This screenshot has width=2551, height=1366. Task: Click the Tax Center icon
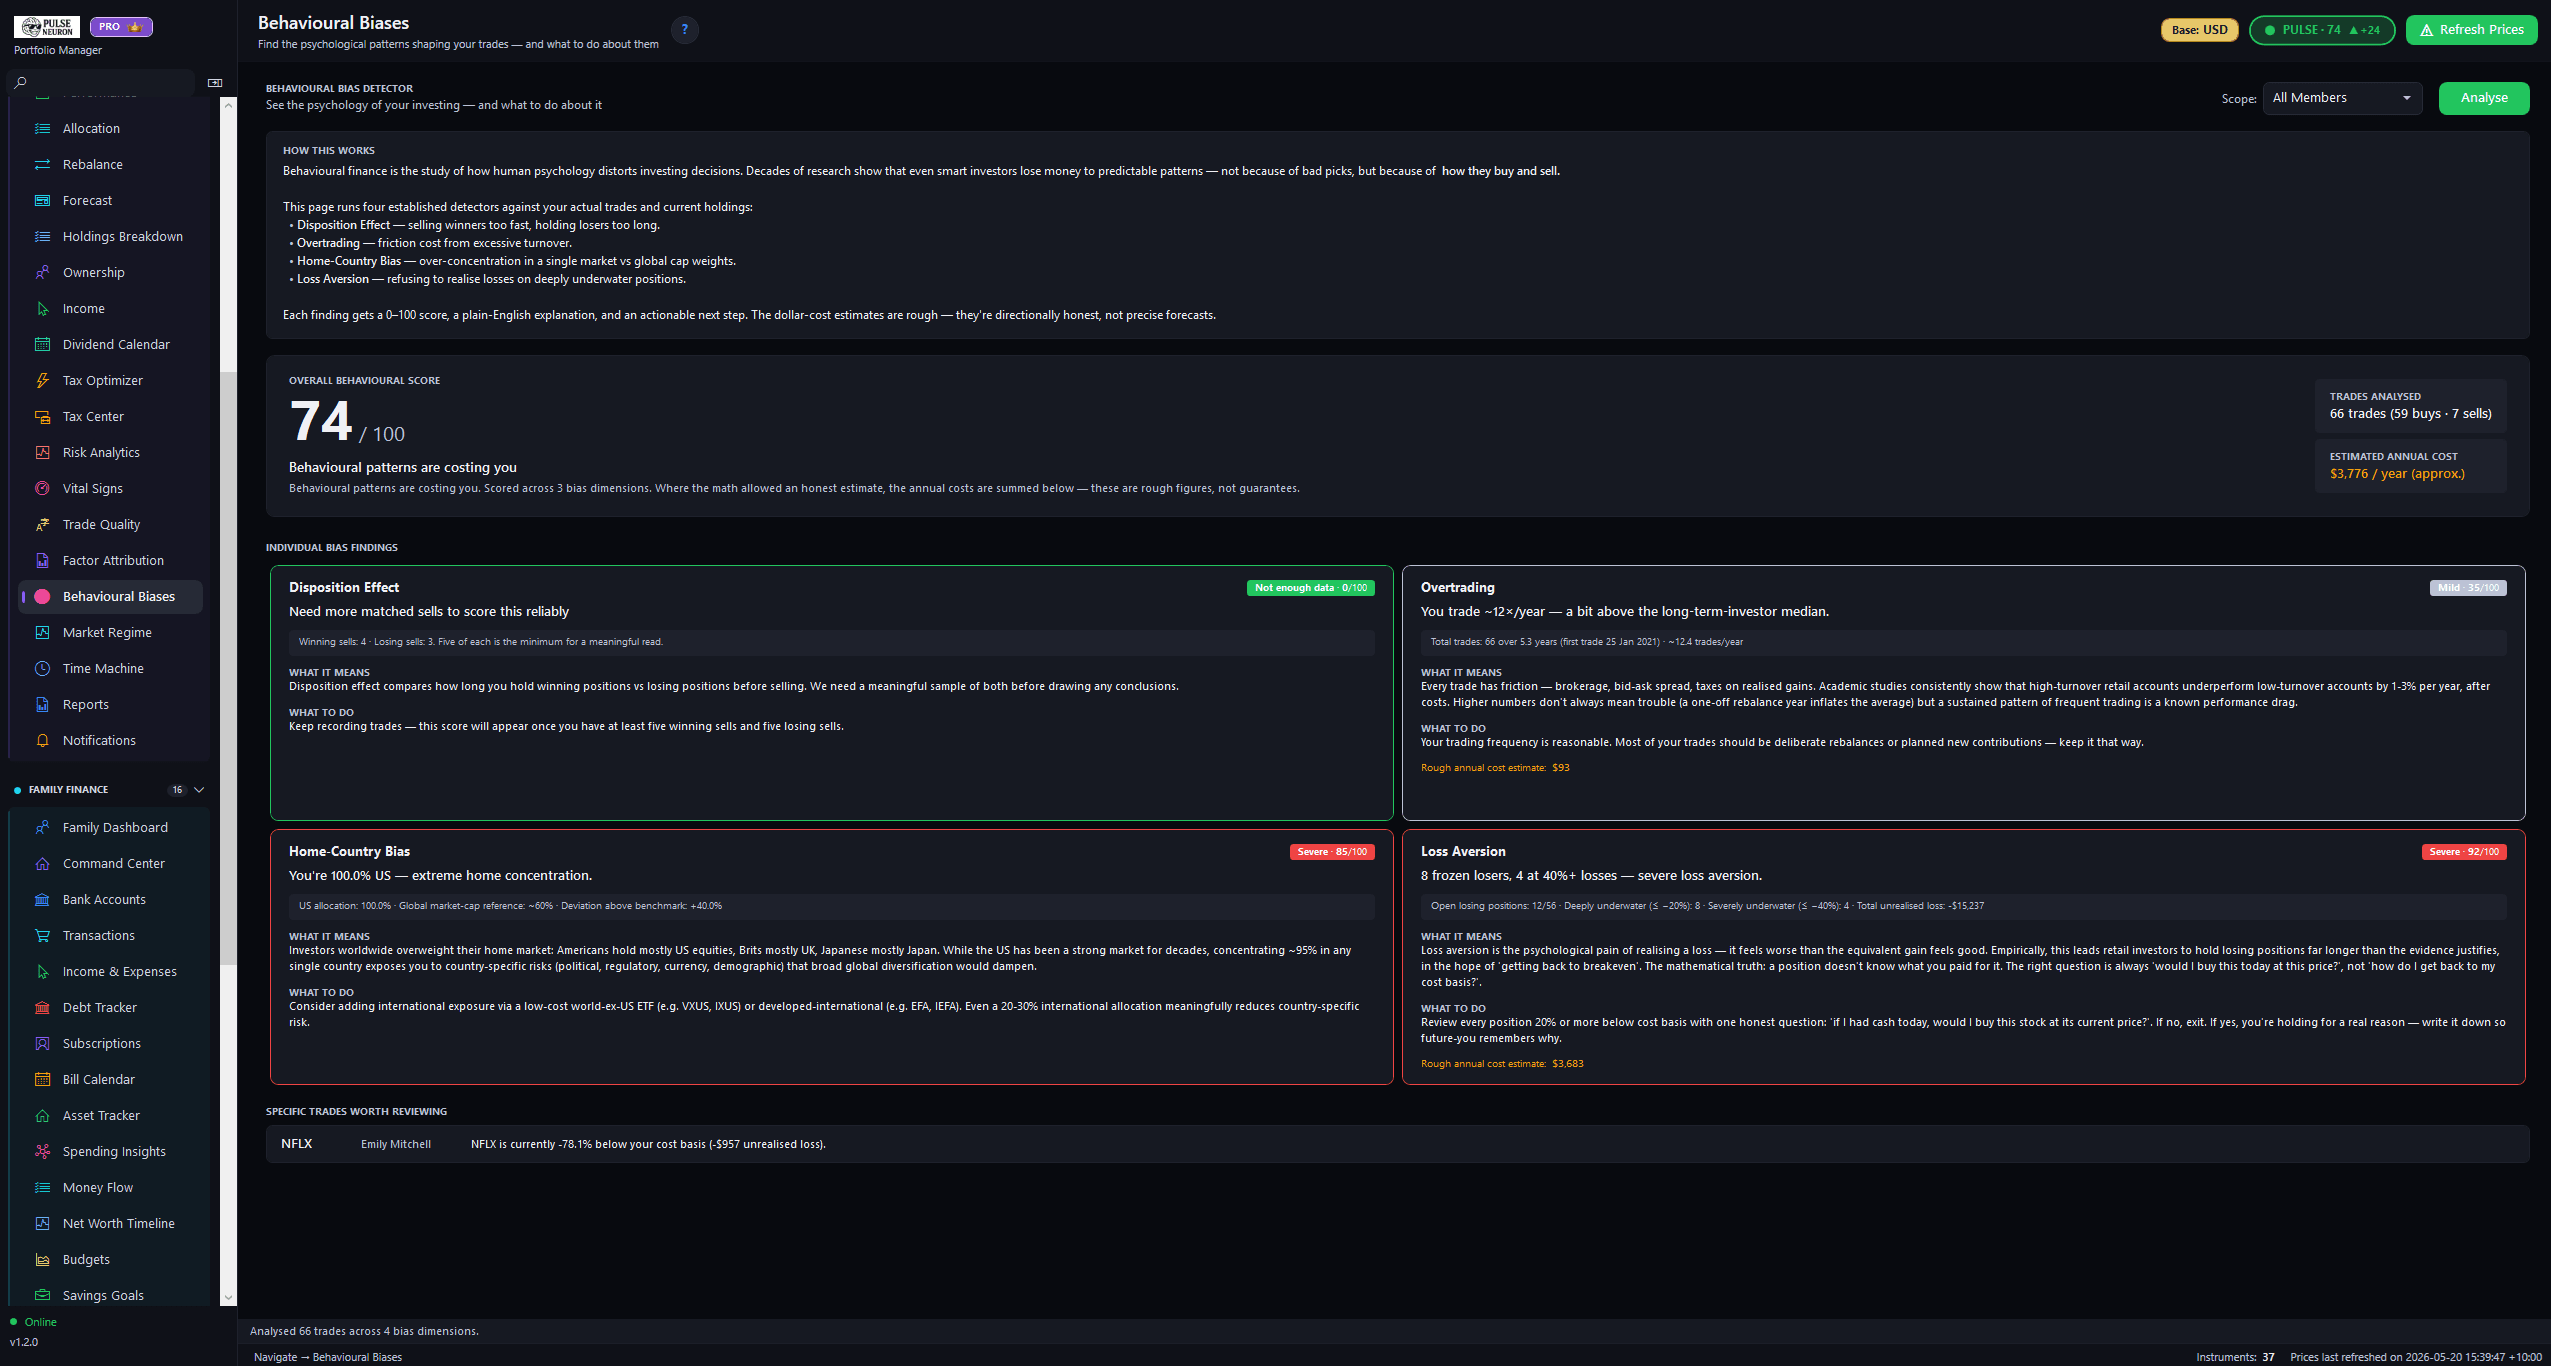point(42,416)
